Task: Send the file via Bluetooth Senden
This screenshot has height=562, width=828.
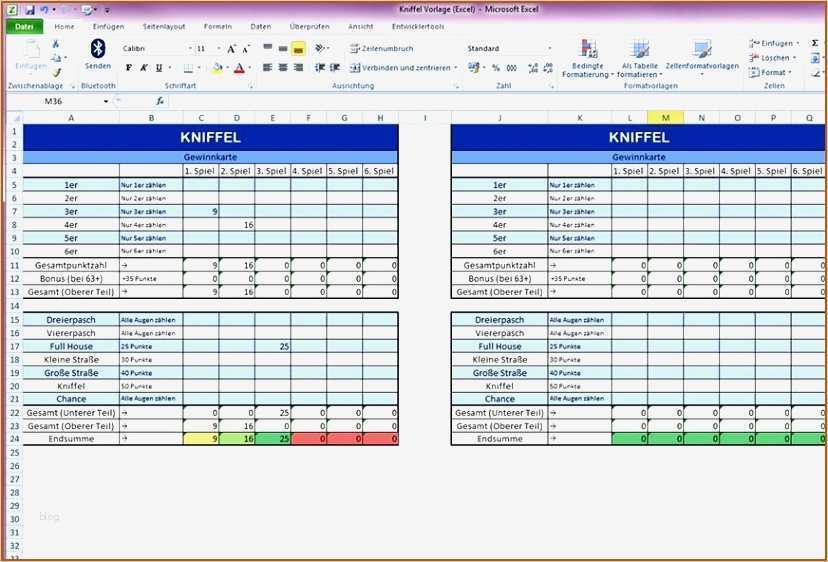Action: [x=98, y=55]
